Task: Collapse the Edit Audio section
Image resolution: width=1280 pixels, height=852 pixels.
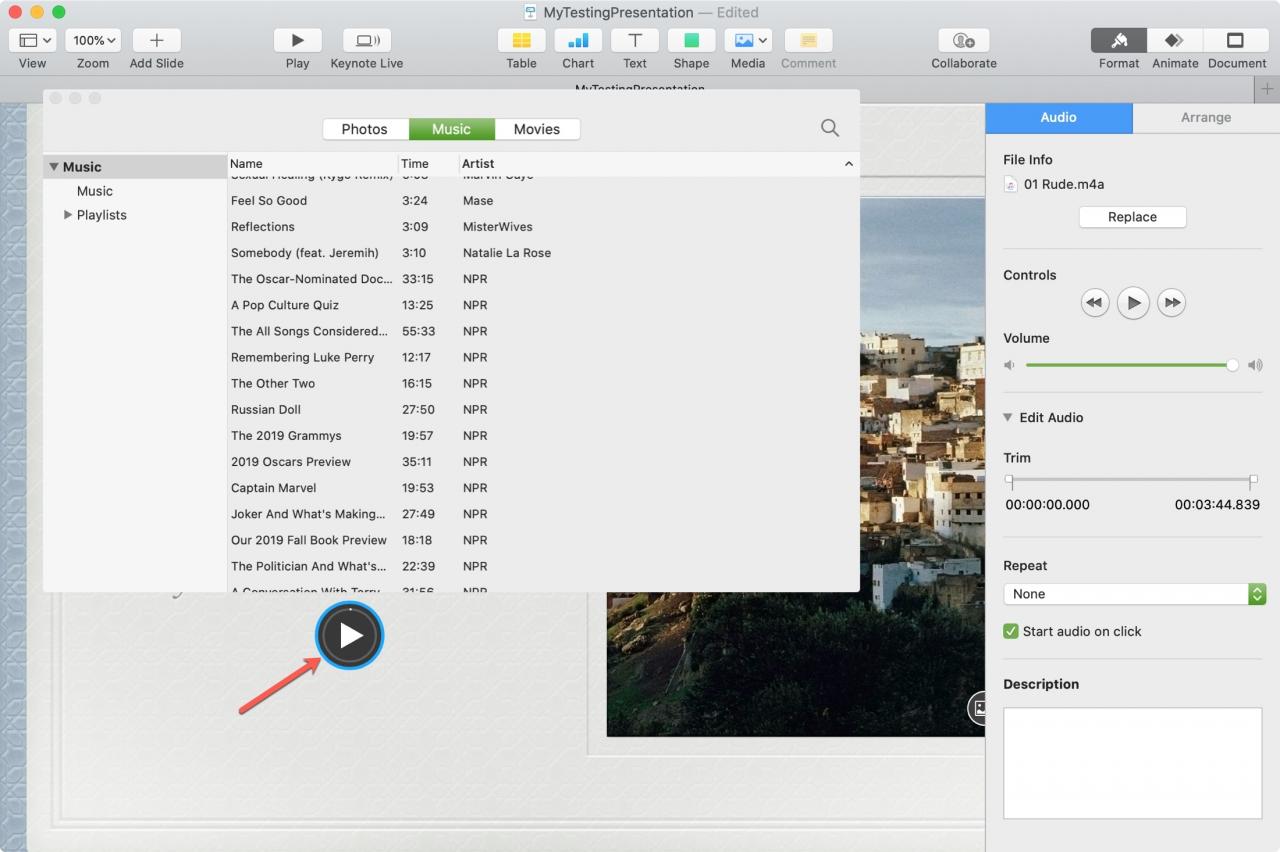Action: click(1008, 418)
